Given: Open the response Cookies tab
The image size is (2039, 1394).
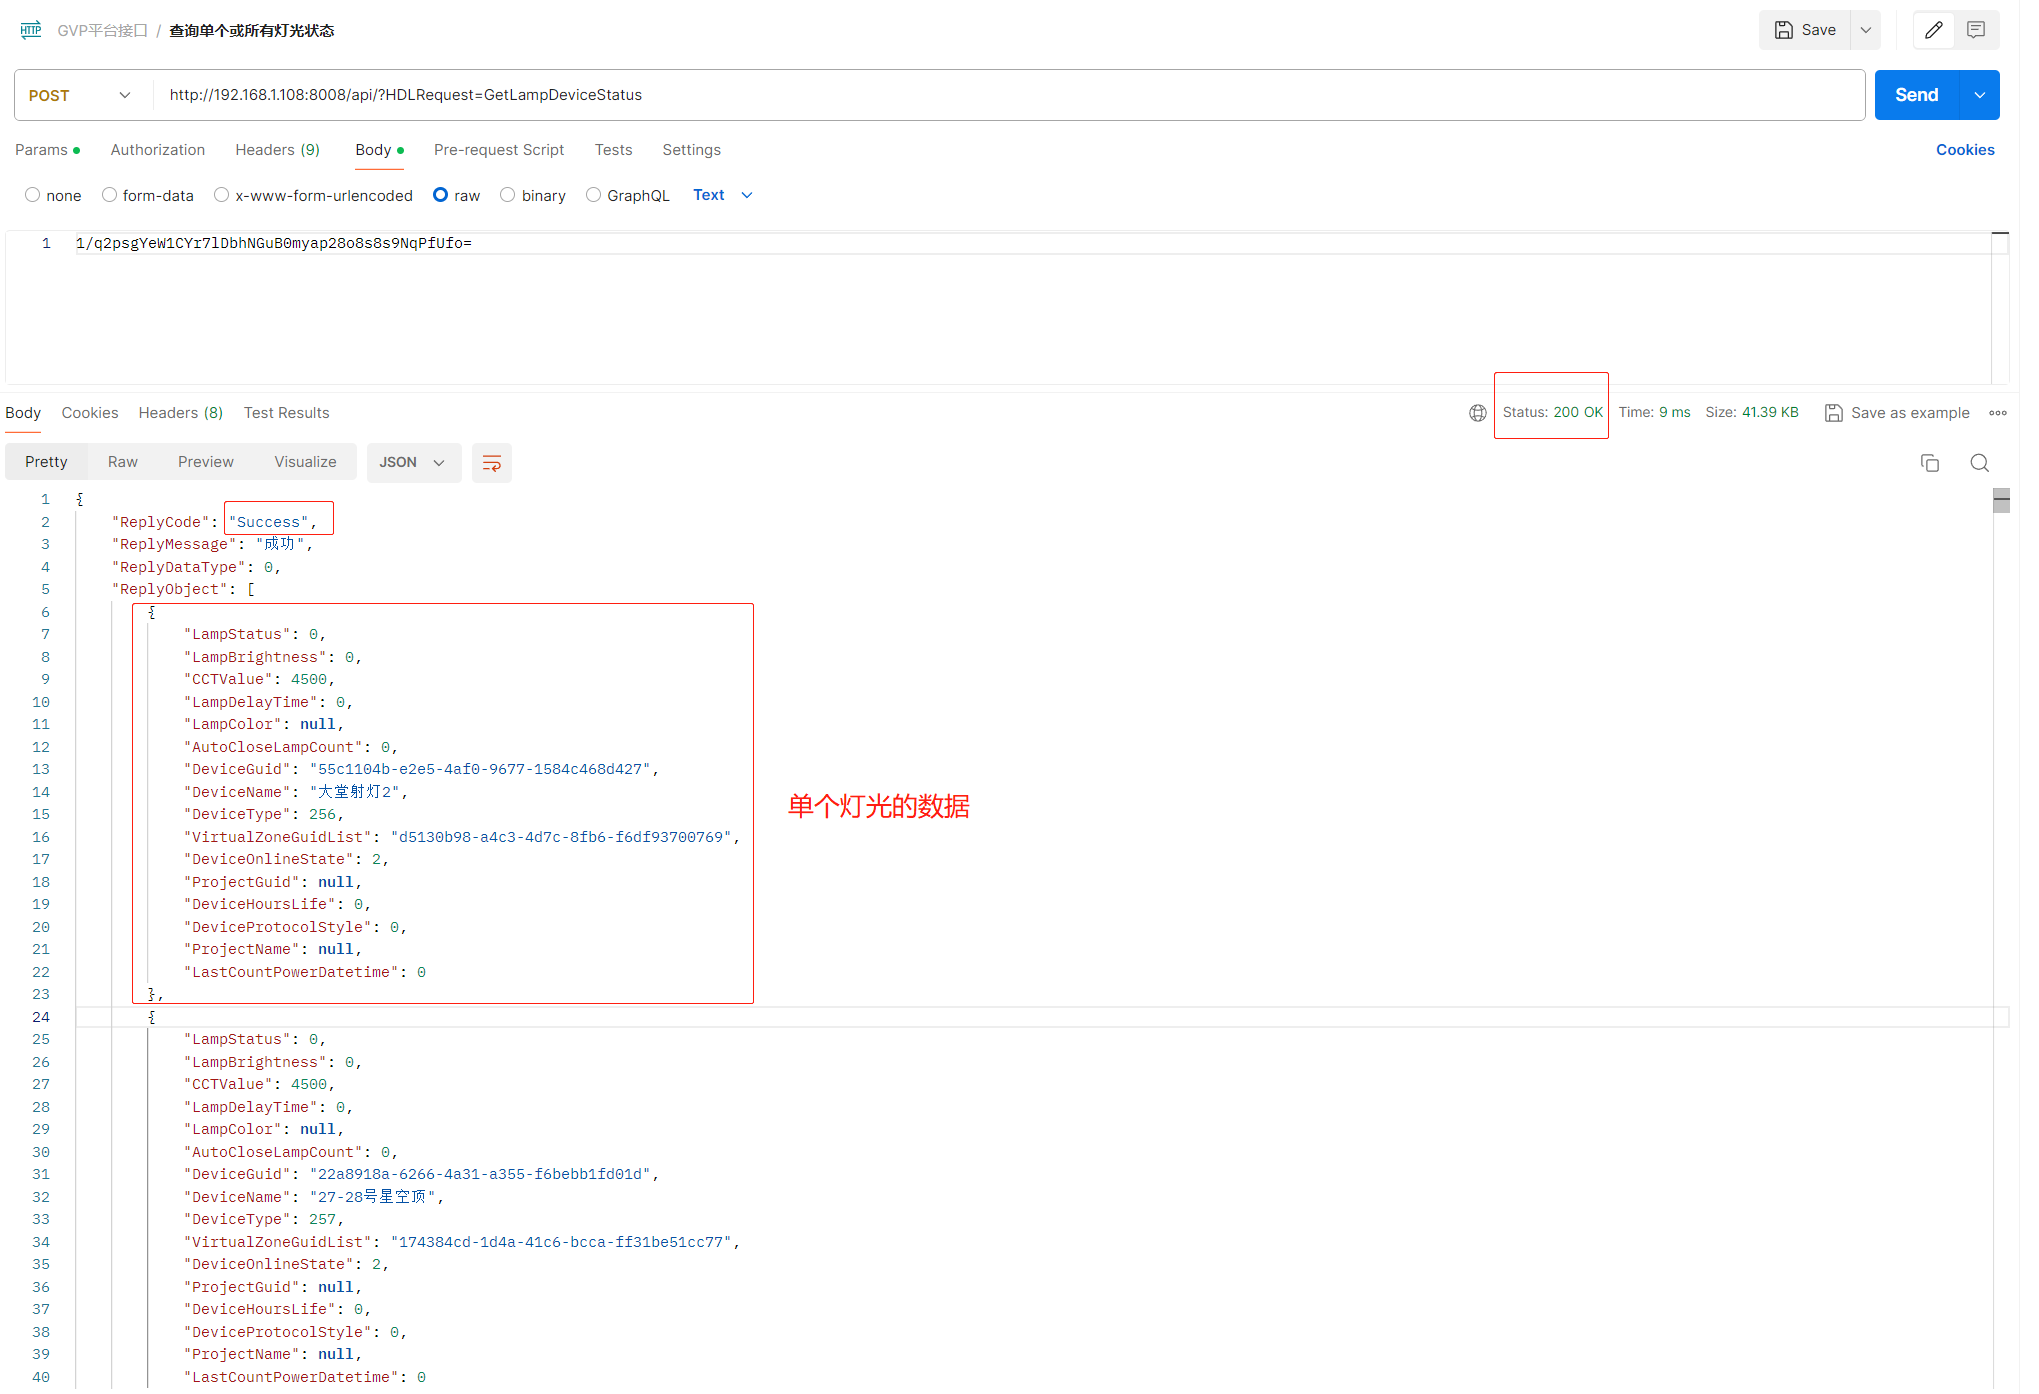Looking at the screenshot, I should [90, 413].
